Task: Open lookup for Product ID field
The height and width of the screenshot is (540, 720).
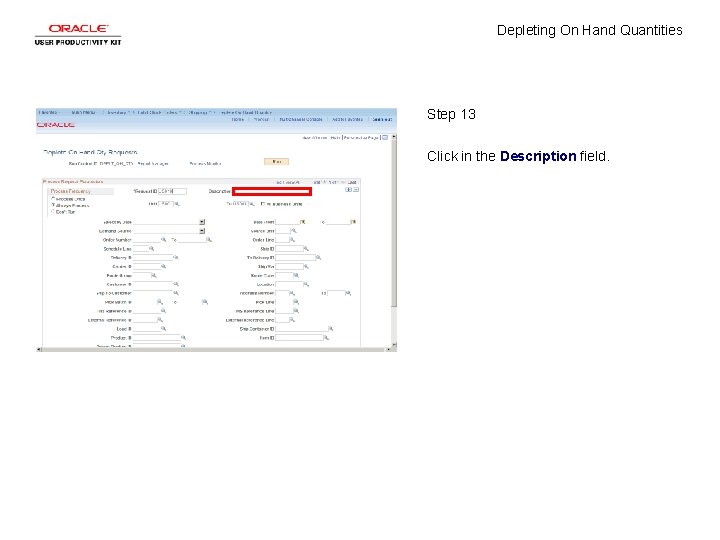Action: click(183, 338)
